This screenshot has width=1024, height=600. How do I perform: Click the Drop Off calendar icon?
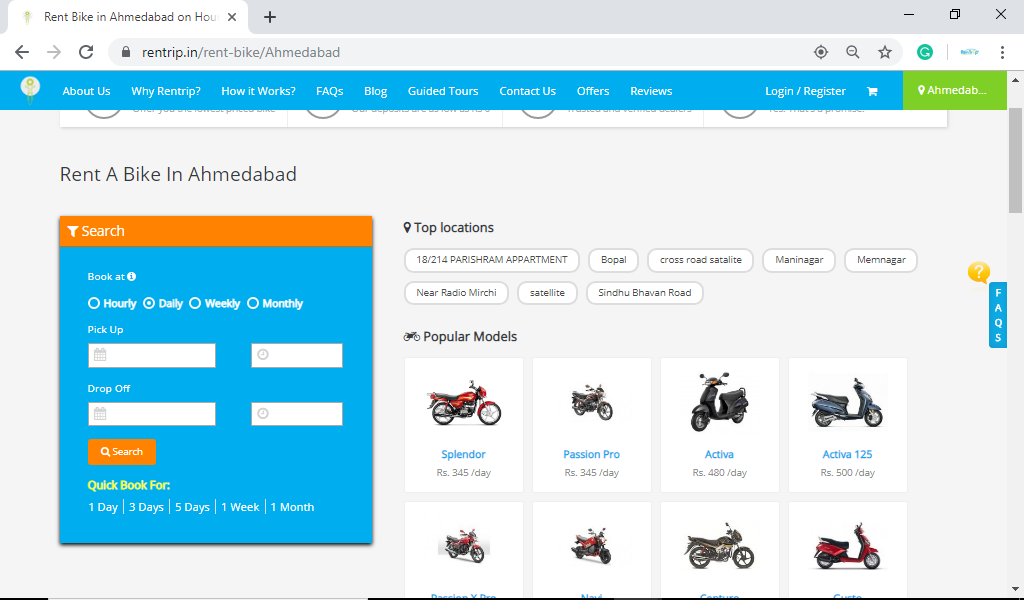coord(100,413)
